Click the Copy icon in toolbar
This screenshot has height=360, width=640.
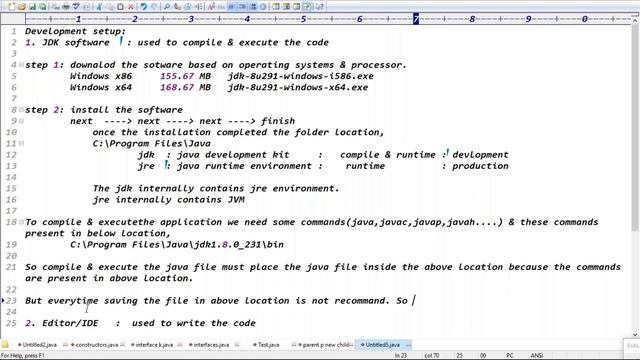109,7
